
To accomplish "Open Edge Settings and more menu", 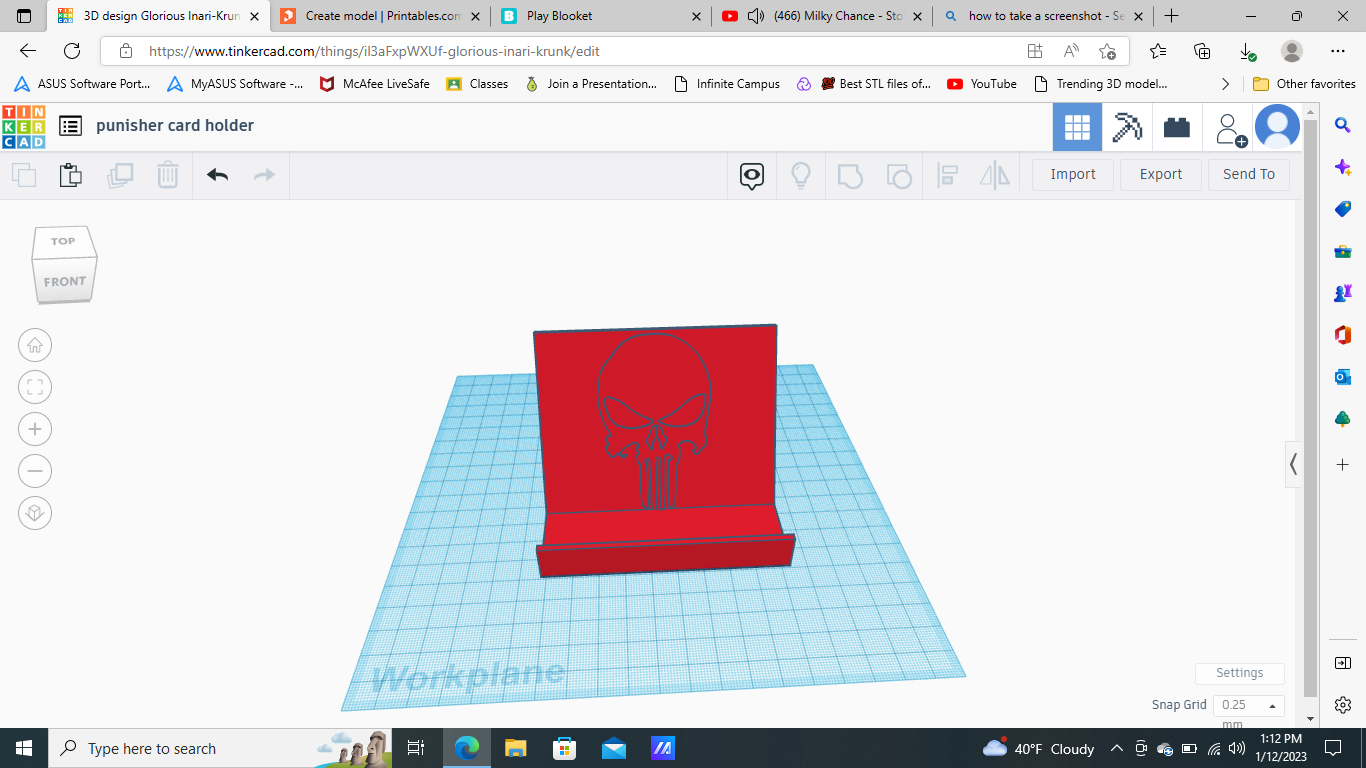I will 1338,51.
